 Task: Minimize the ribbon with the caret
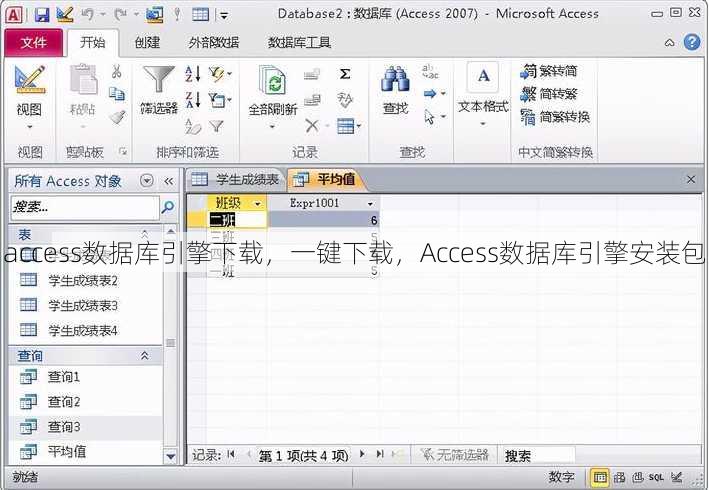click(x=670, y=43)
